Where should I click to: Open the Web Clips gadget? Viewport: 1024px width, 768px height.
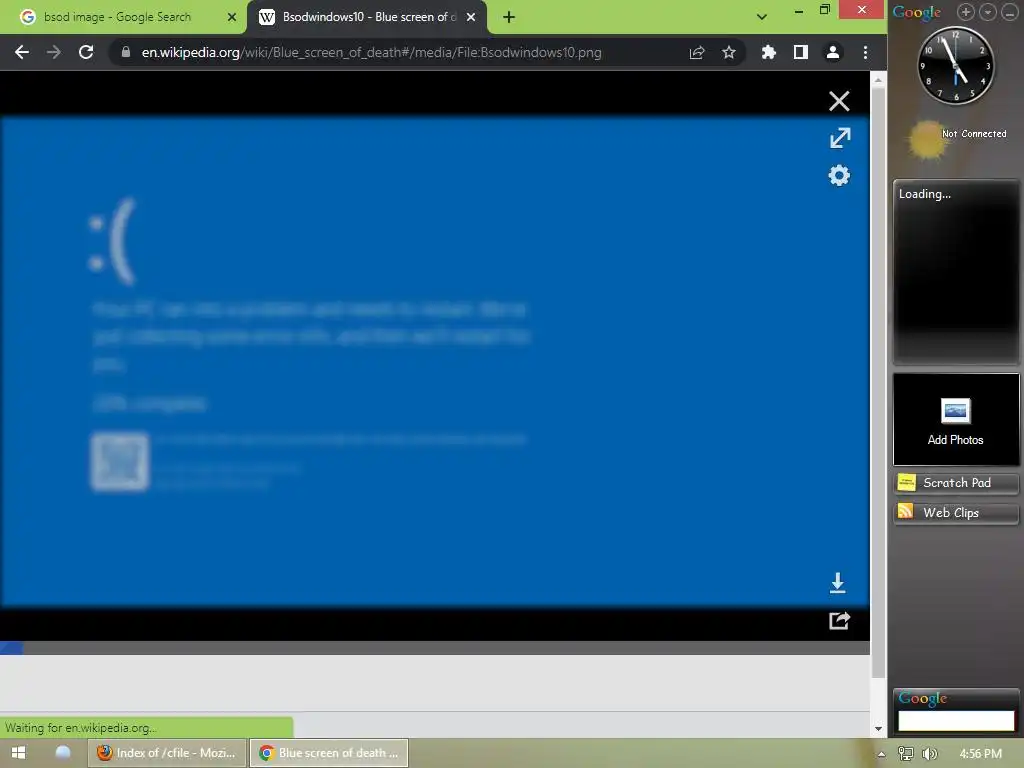[x=956, y=513]
